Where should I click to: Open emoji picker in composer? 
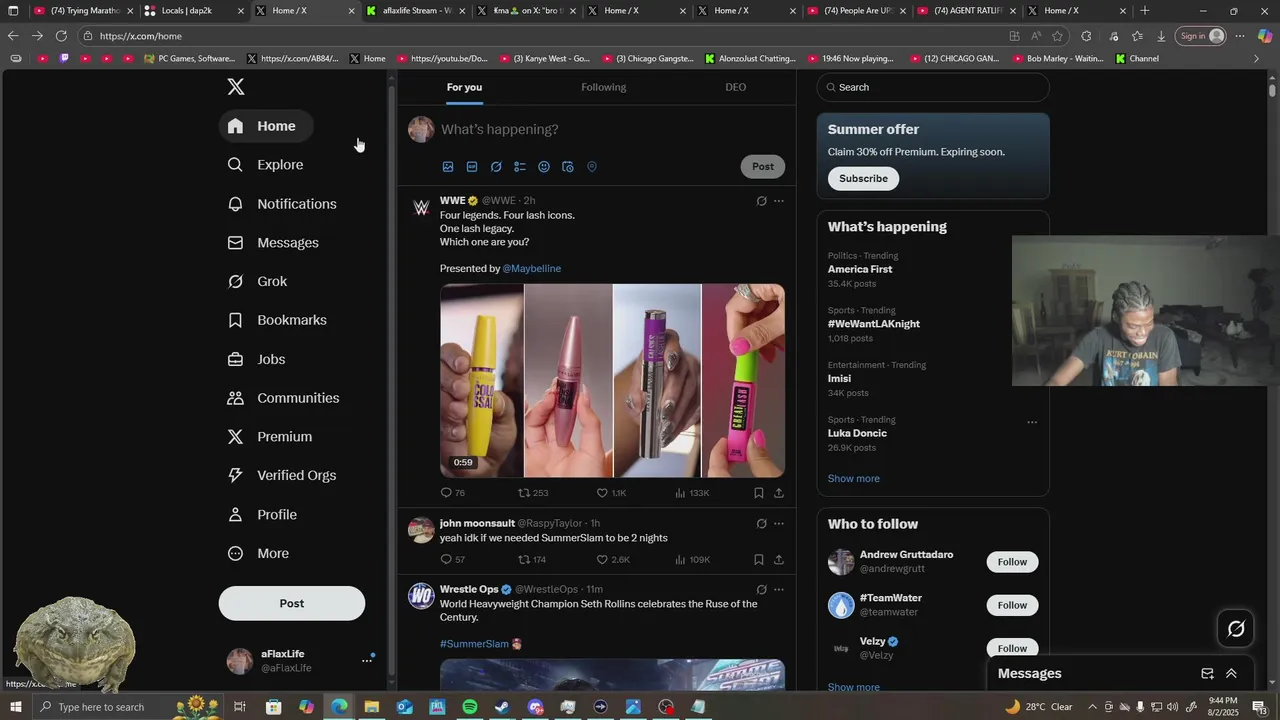pos(544,167)
